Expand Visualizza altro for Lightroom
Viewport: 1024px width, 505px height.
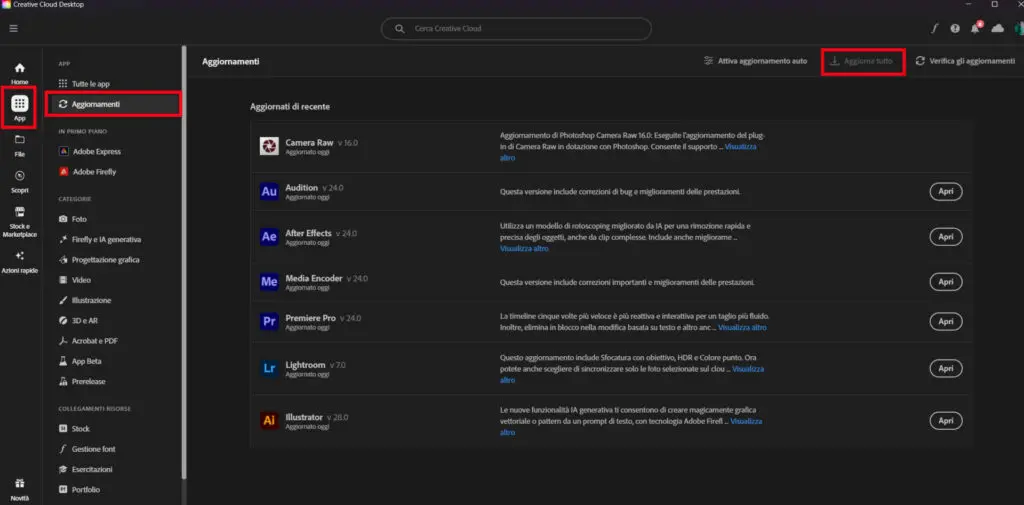748,369
